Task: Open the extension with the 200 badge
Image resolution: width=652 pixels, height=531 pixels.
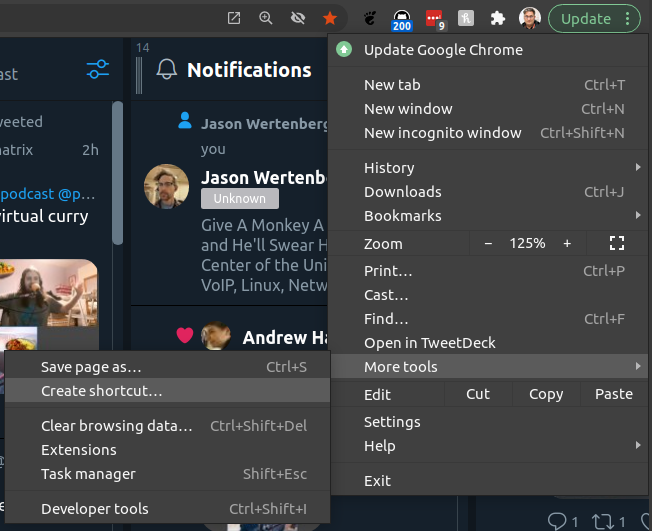Action: [402, 20]
